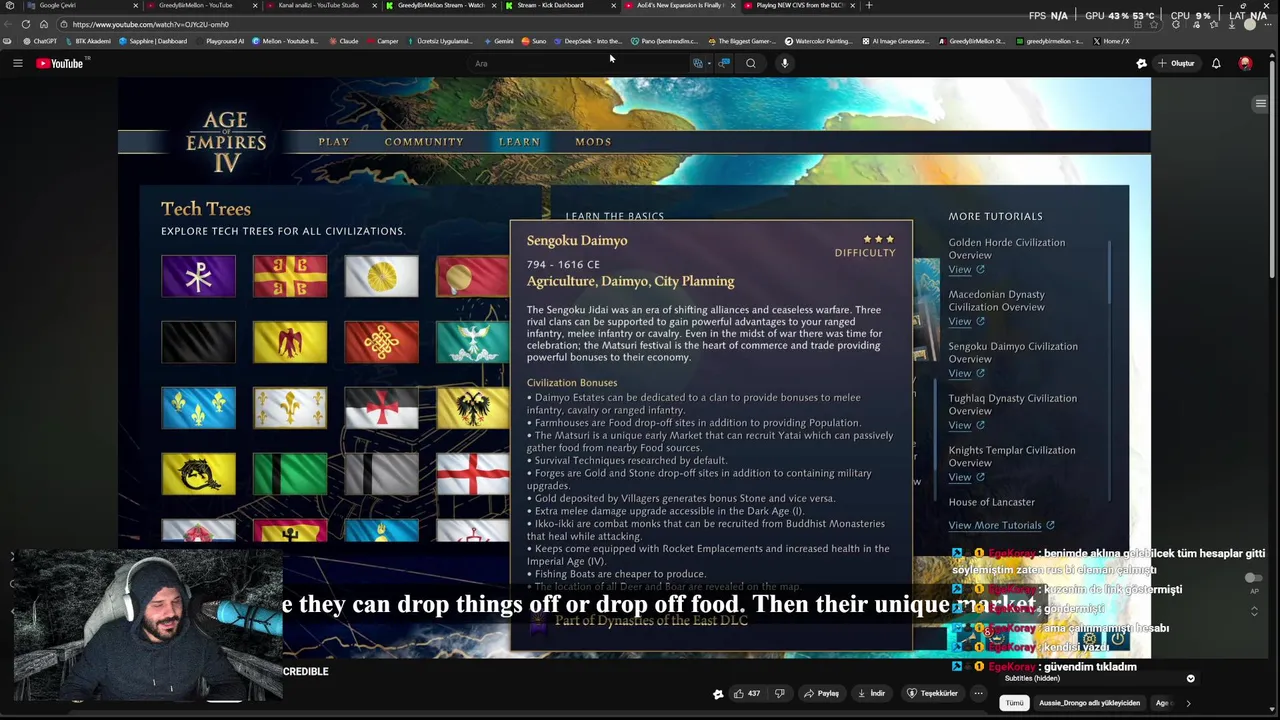
Task: Start voice search with the microphone icon
Action: tap(785, 63)
